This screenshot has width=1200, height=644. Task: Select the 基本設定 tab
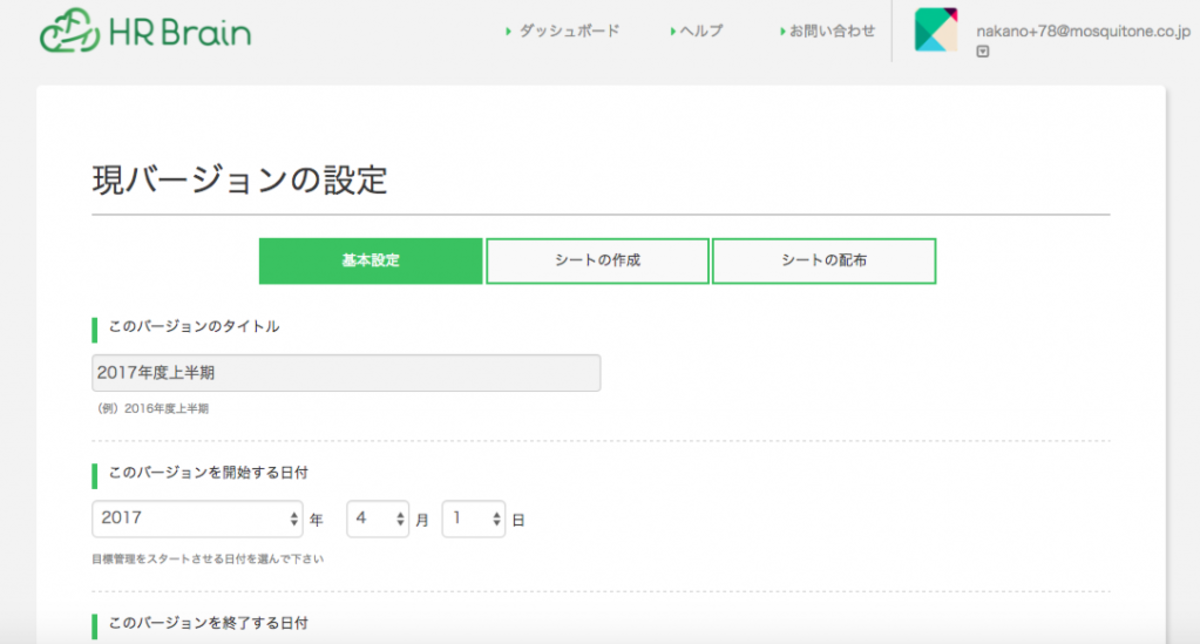click(369, 260)
